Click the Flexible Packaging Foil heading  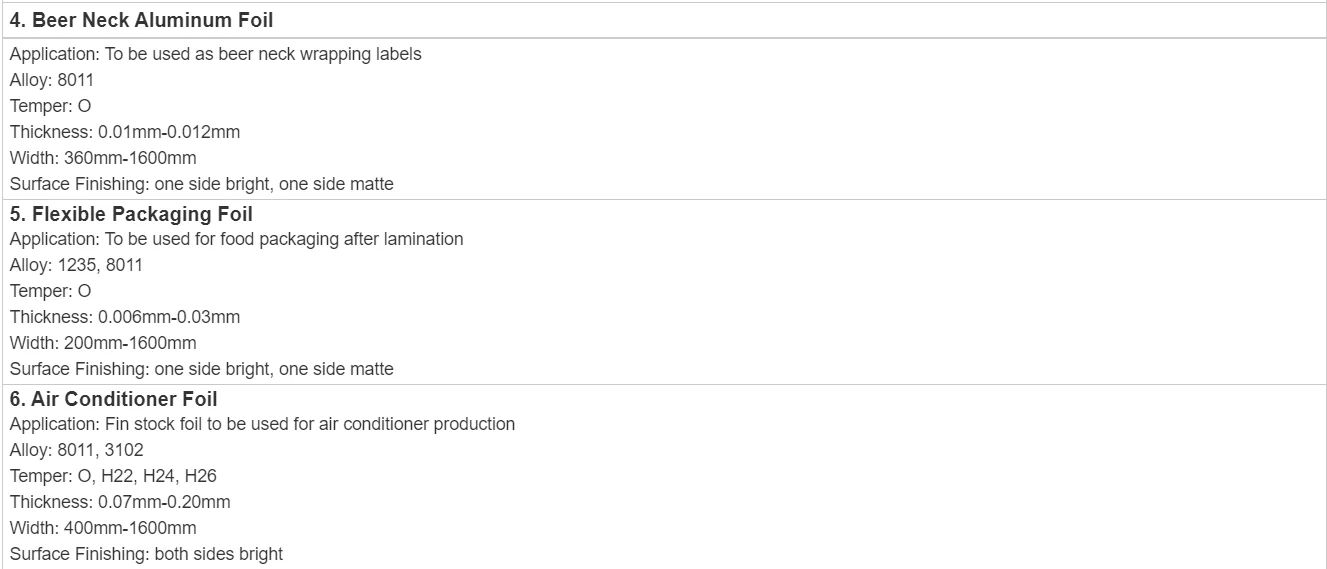click(x=131, y=214)
